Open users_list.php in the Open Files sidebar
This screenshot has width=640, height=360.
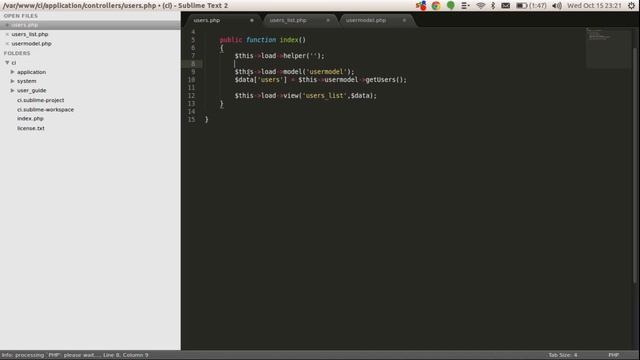(30, 34)
